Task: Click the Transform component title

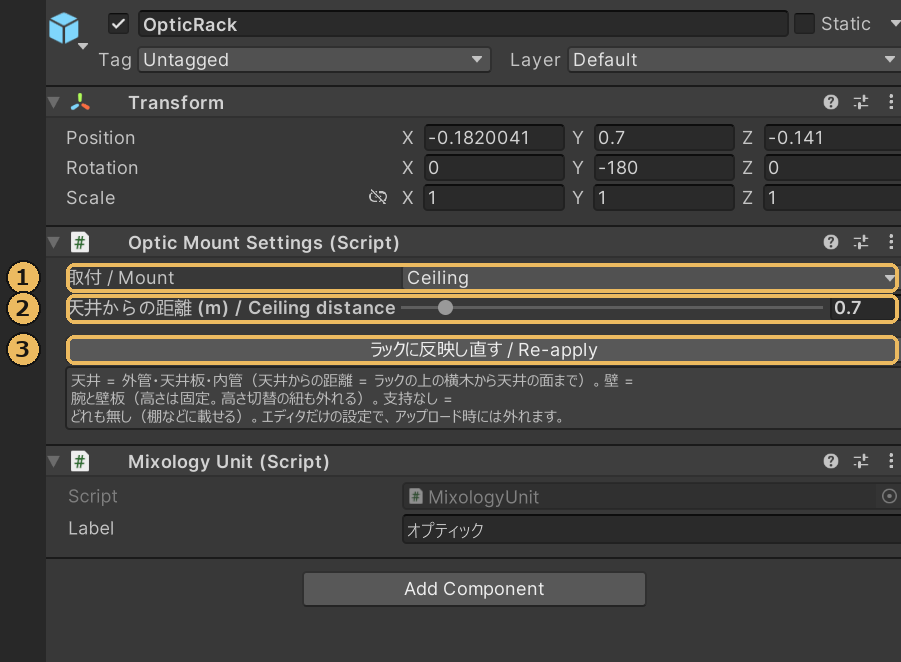Action: click(x=176, y=103)
